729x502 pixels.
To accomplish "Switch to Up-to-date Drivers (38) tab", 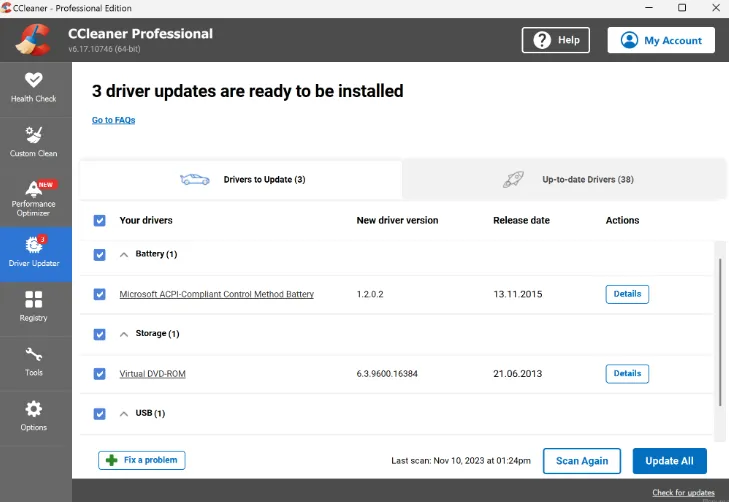I will [x=564, y=180].
